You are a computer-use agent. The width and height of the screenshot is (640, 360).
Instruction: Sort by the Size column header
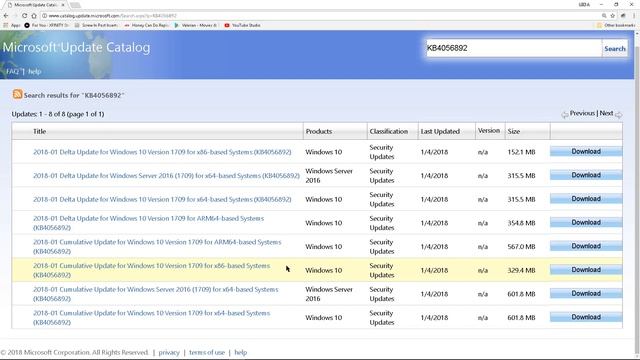pyautogui.click(x=513, y=131)
